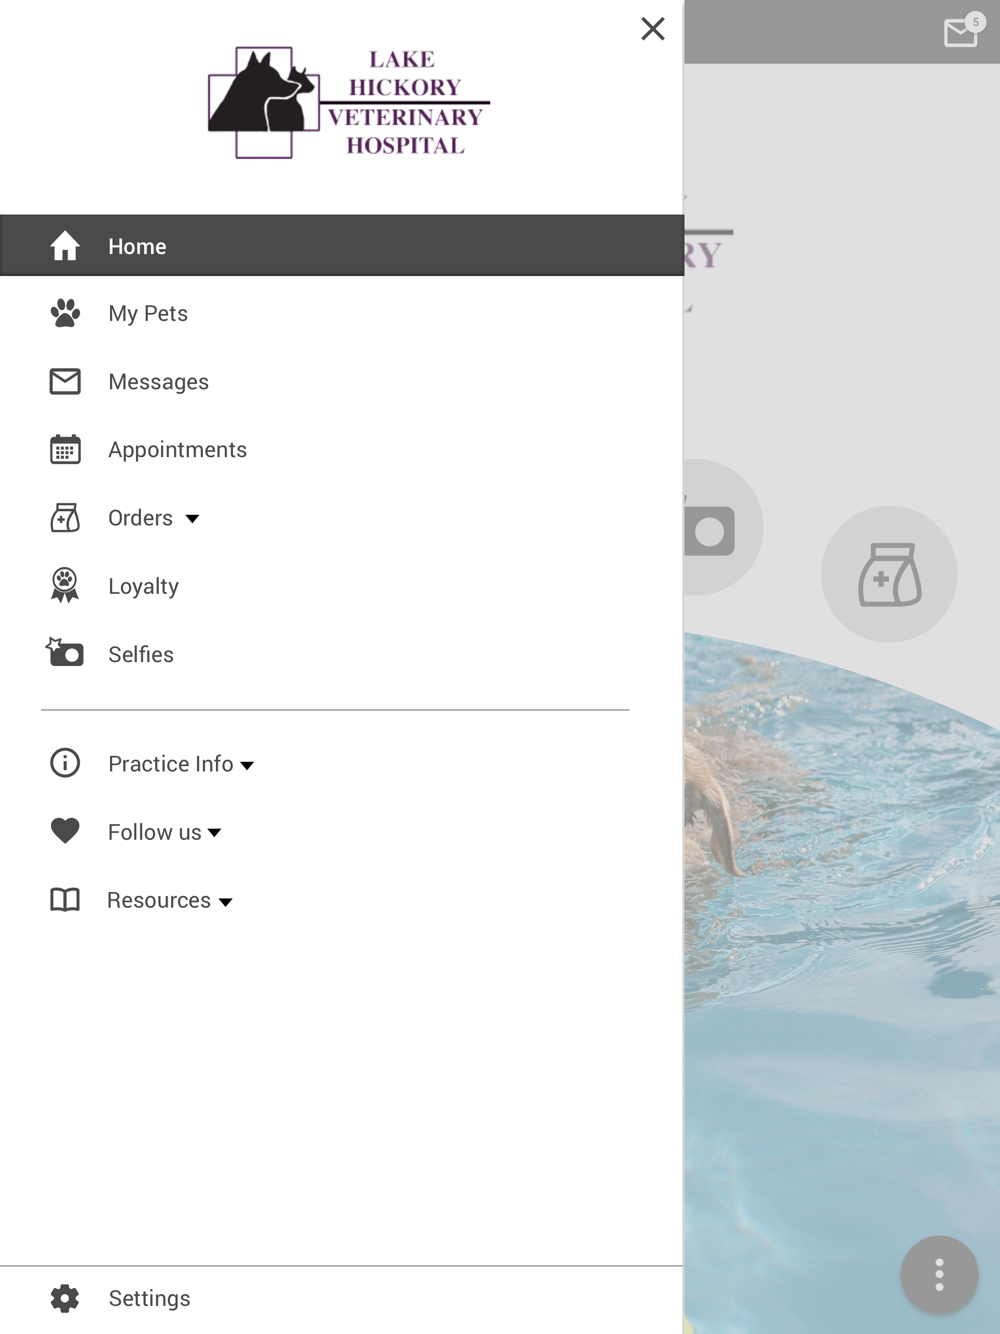Click the Practice Info label
The image size is (1000, 1334).
[171, 764]
